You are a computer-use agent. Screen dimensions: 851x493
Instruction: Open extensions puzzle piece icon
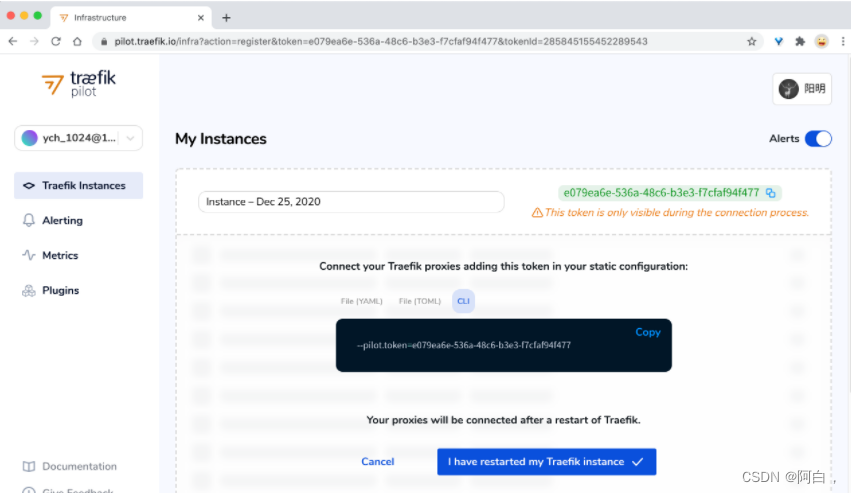tap(800, 41)
